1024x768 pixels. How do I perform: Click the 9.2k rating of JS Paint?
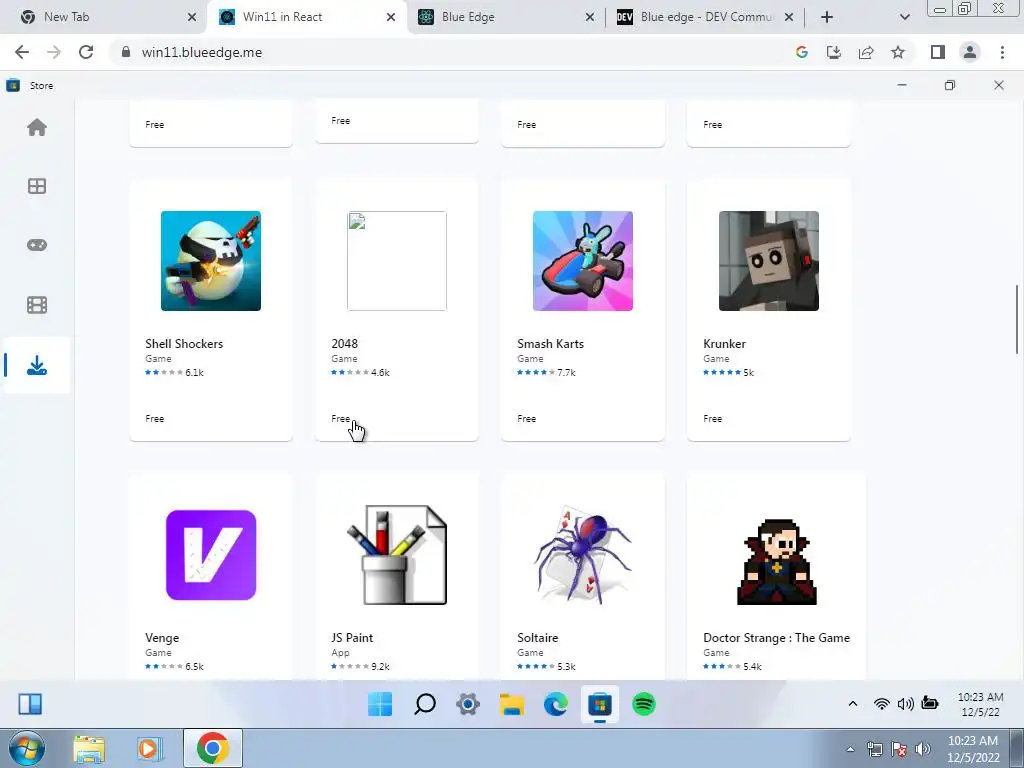(x=380, y=667)
